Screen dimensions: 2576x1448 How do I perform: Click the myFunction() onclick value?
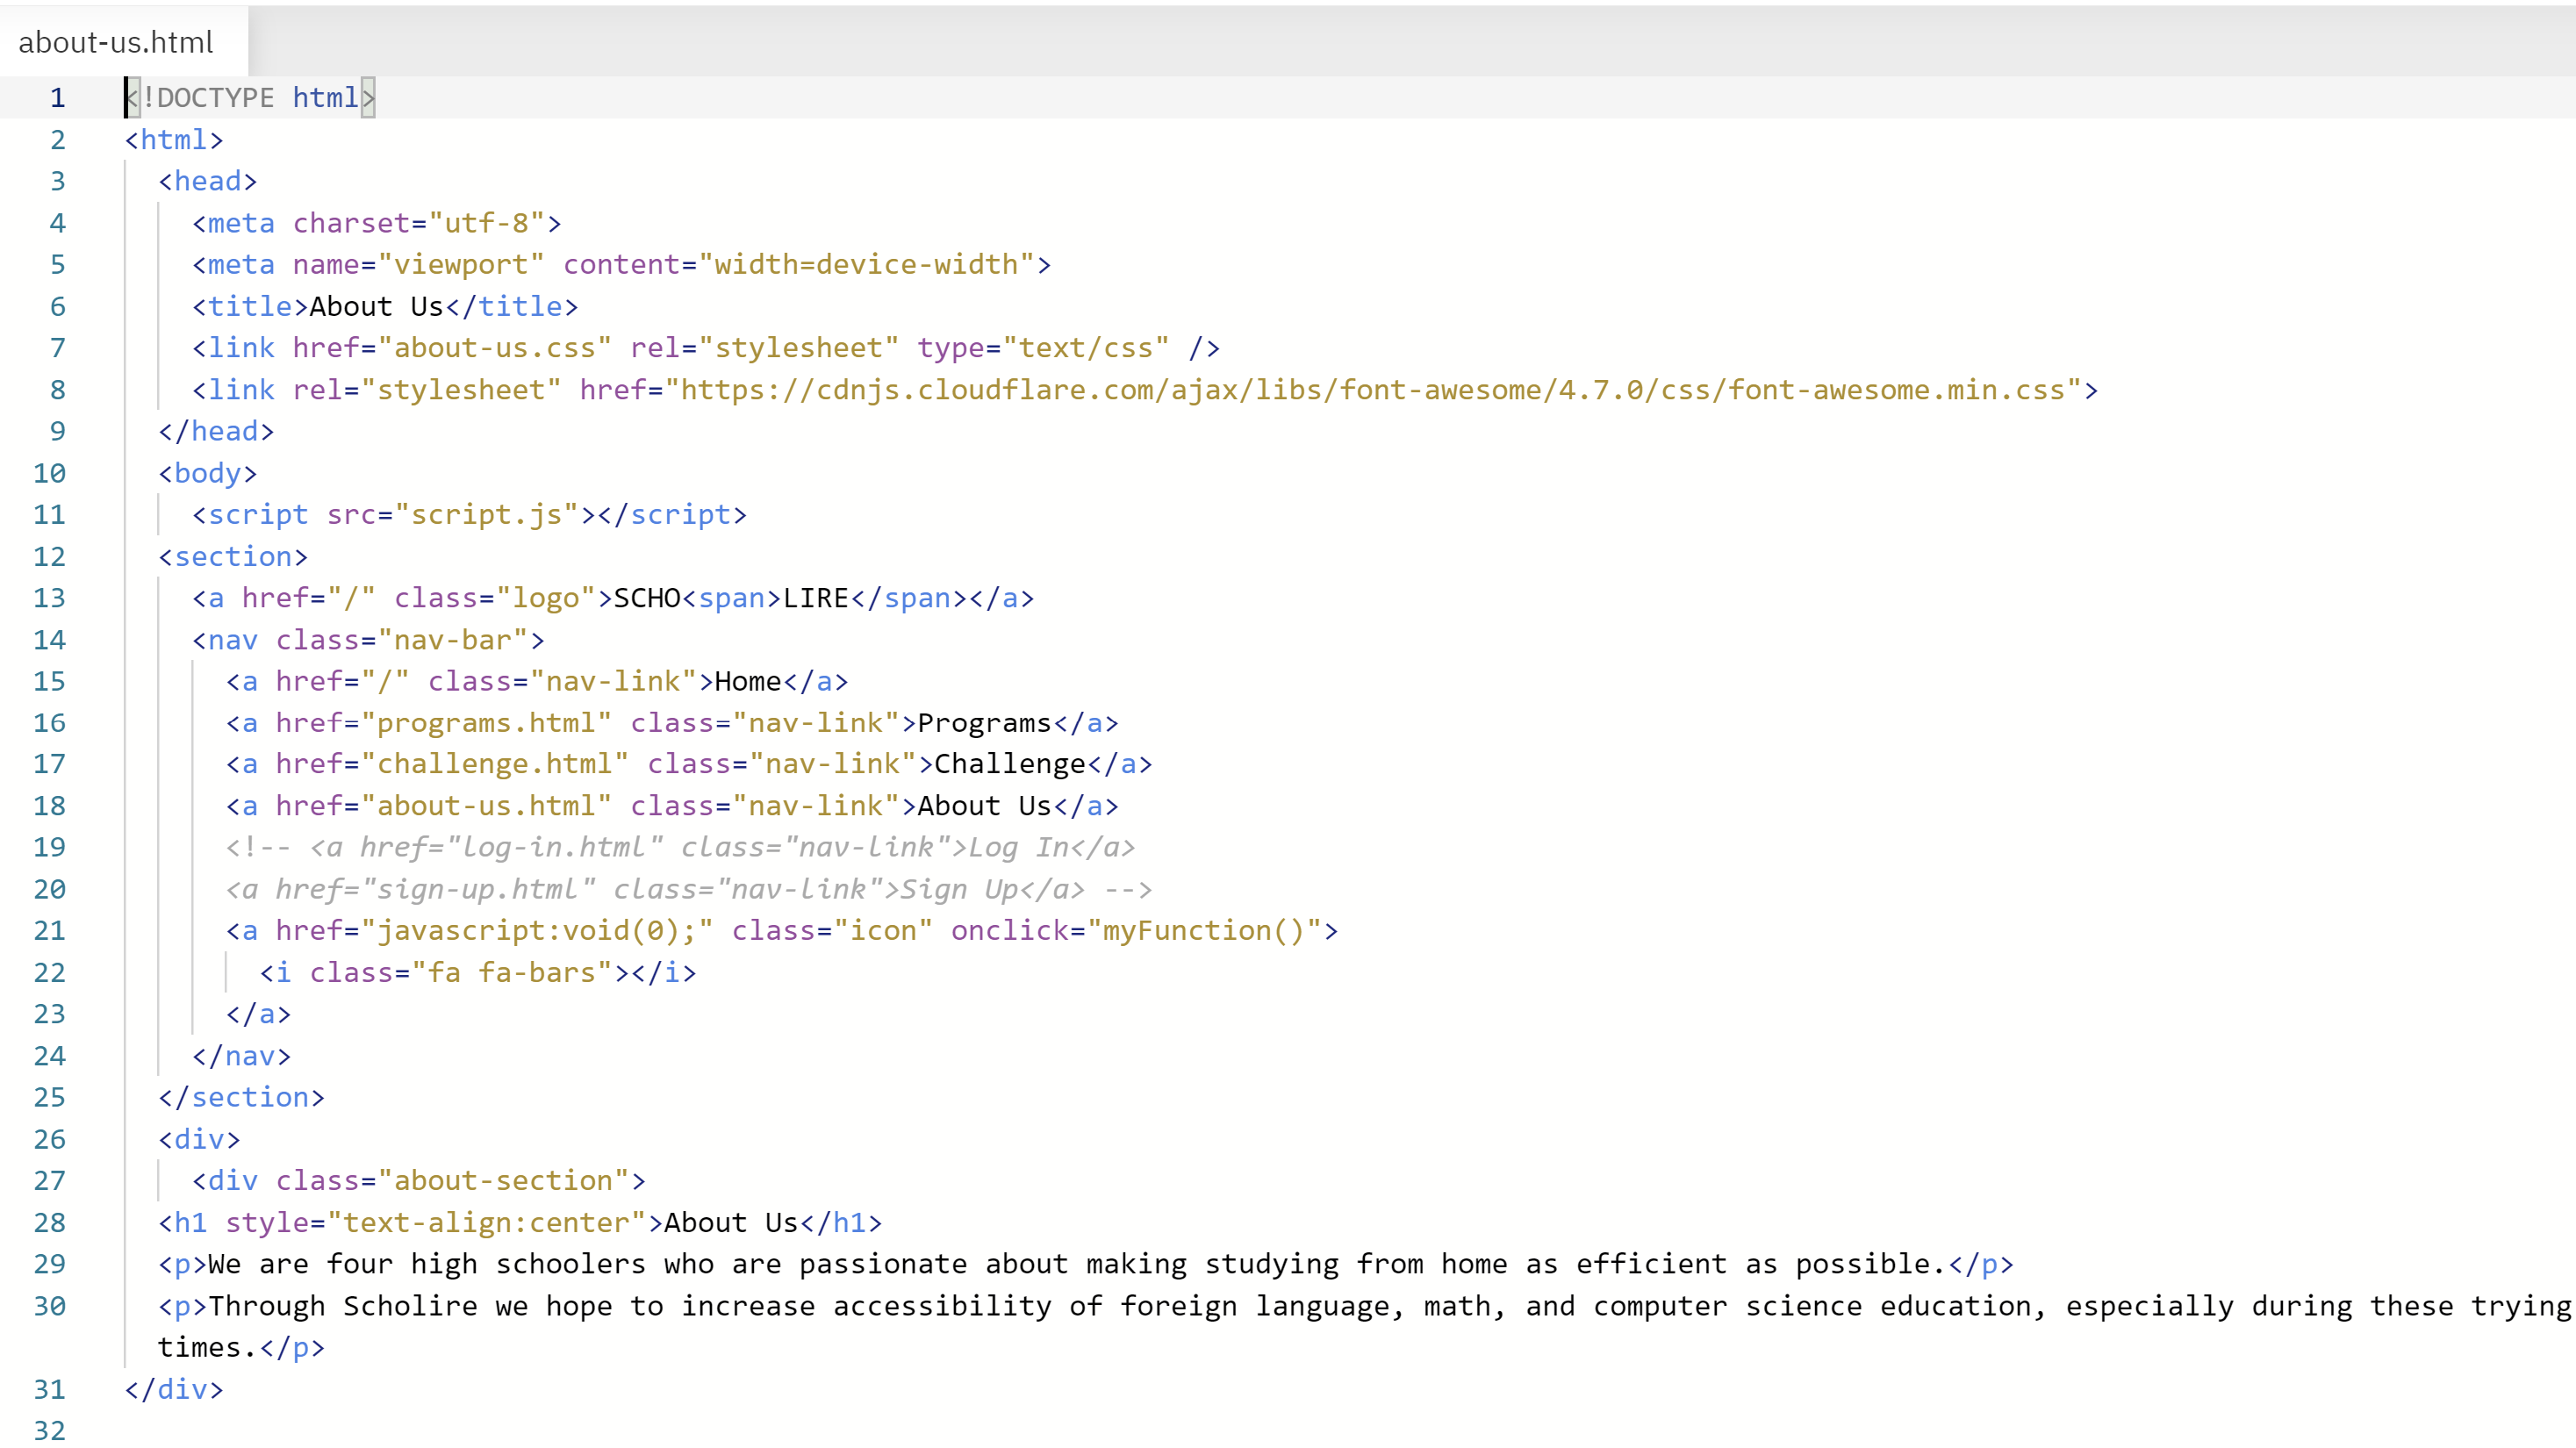point(1203,931)
